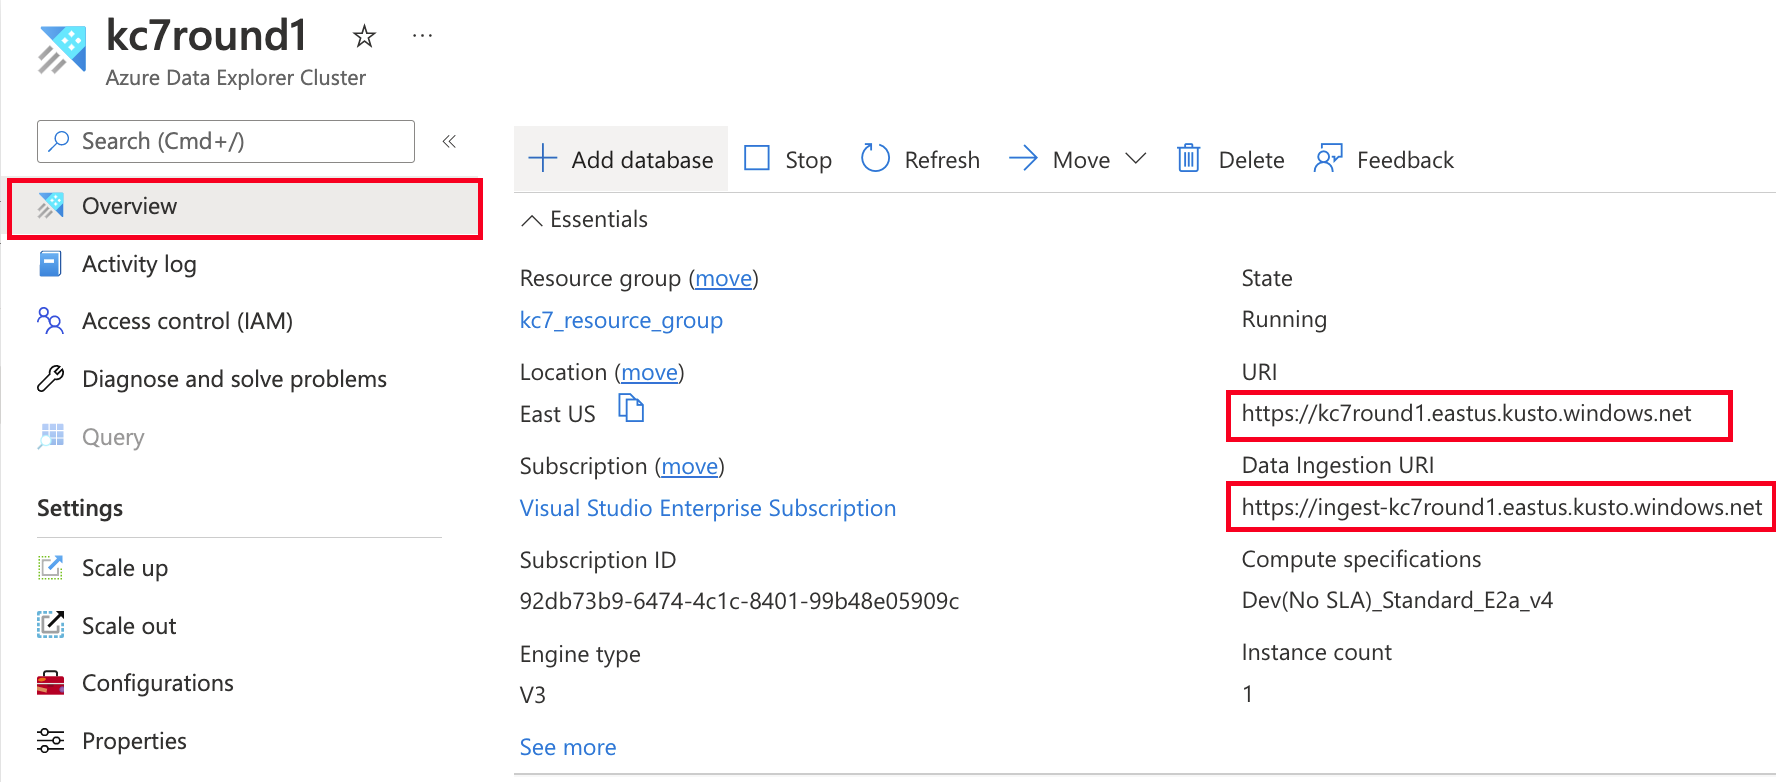Open the Overview menu item
The width and height of the screenshot is (1776, 782).
coord(245,209)
